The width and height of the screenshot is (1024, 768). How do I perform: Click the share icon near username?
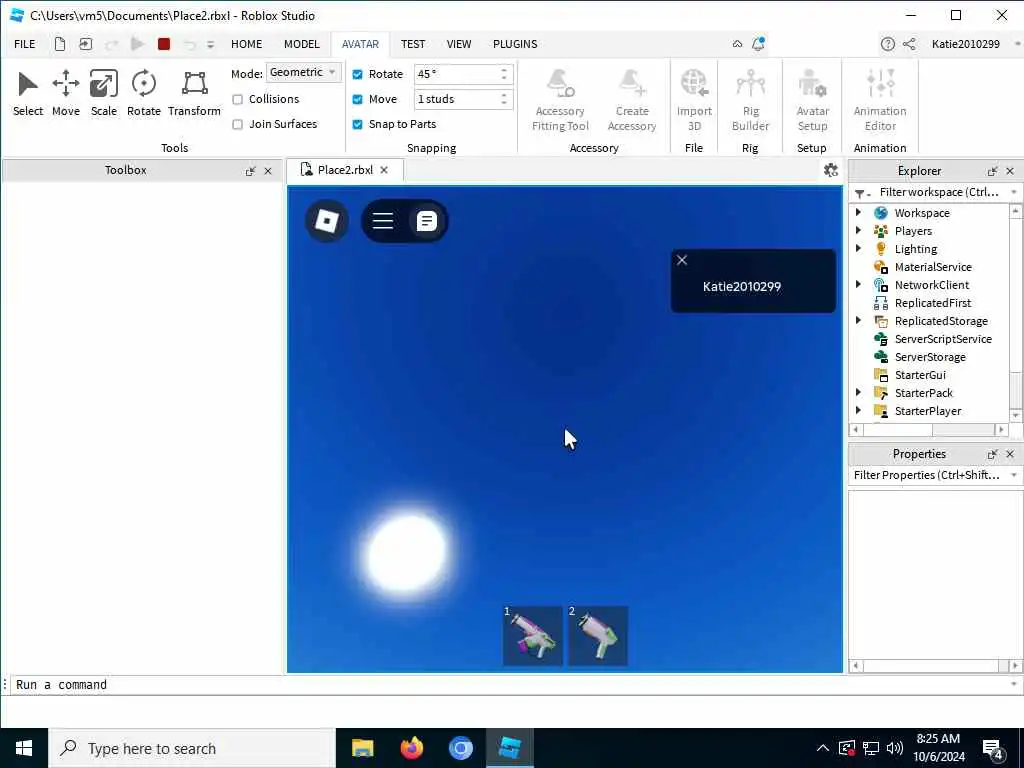[909, 44]
